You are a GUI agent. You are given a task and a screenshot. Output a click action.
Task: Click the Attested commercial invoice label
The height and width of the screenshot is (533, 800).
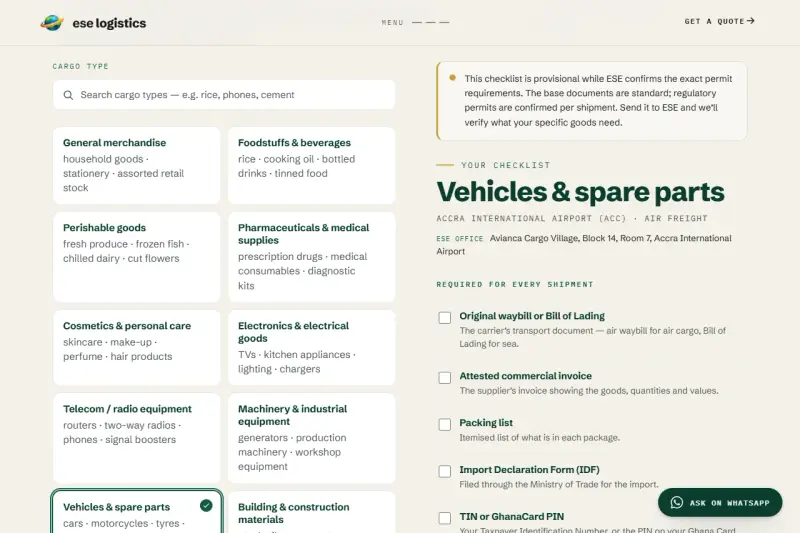(x=526, y=376)
